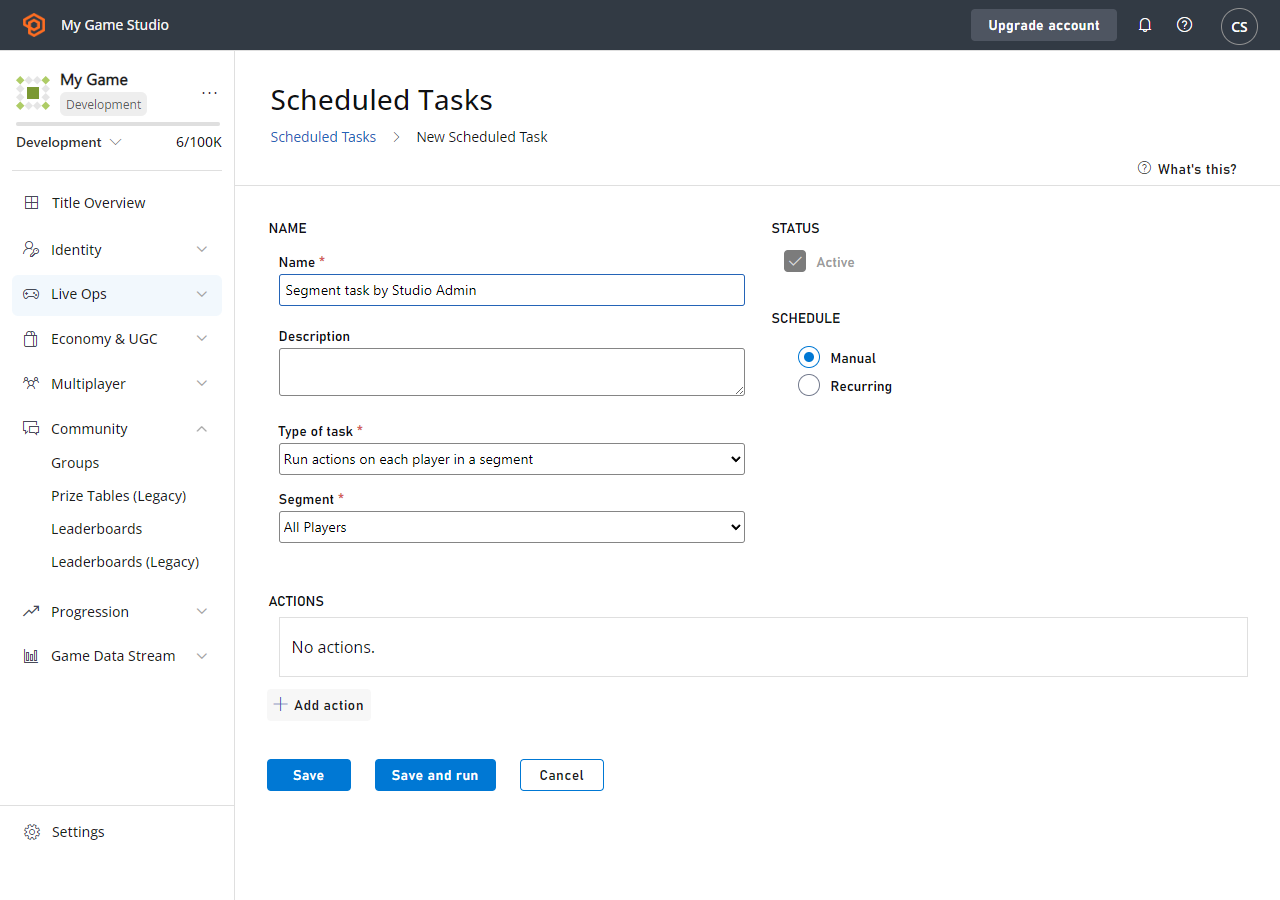Viewport: 1280px width, 900px height.
Task: Open Leaderboards under Community
Action: tap(97, 529)
